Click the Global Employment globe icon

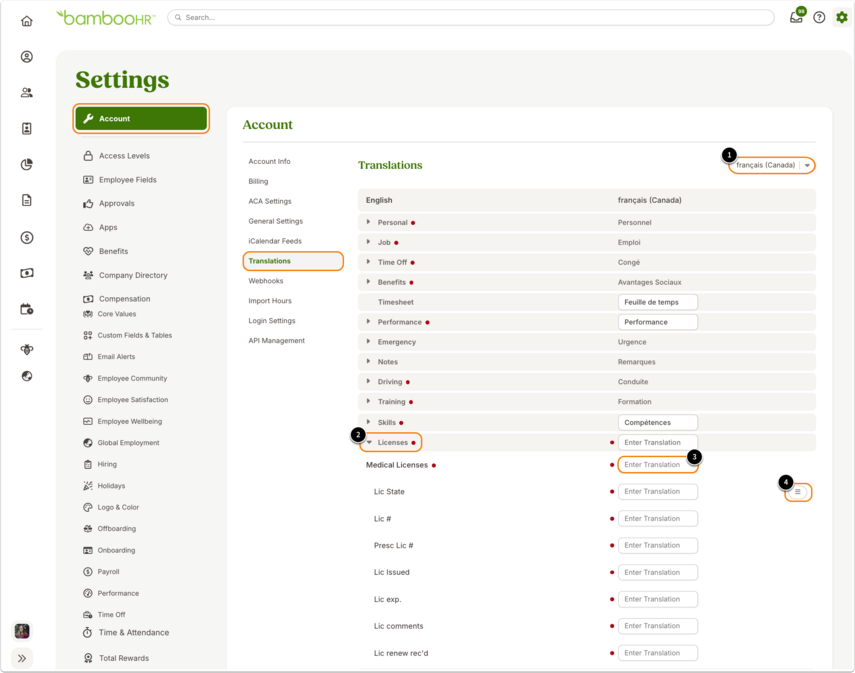point(88,443)
